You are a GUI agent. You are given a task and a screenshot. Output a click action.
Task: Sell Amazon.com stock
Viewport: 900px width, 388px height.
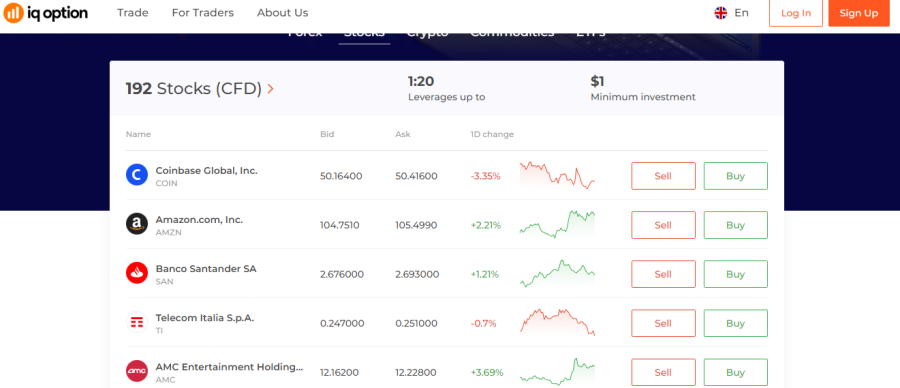coord(663,225)
